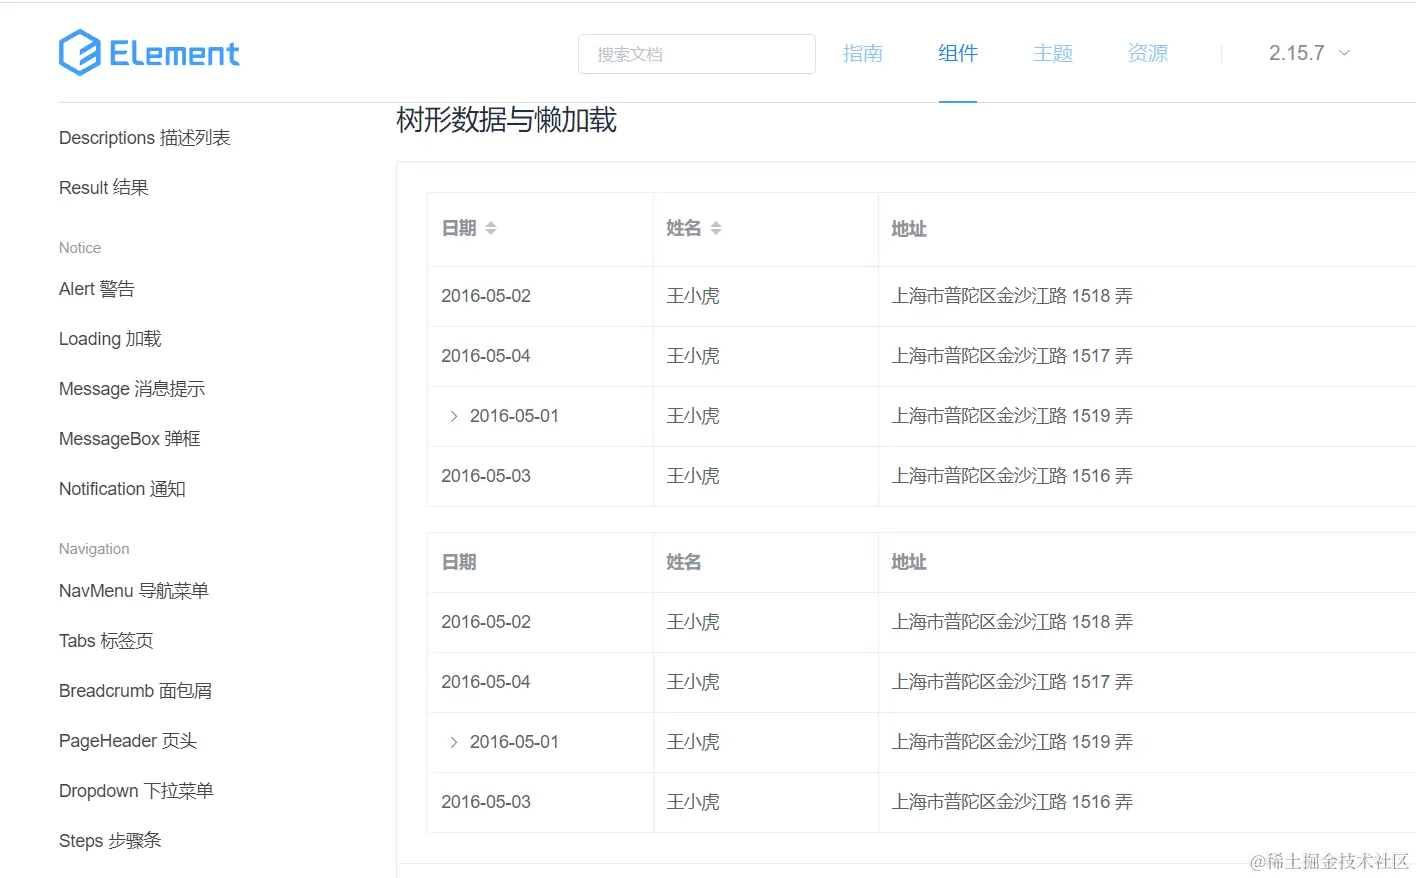The height and width of the screenshot is (878, 1416).
Task: Click the 1519 弄 address in the second table
Action: (1012, 742)
